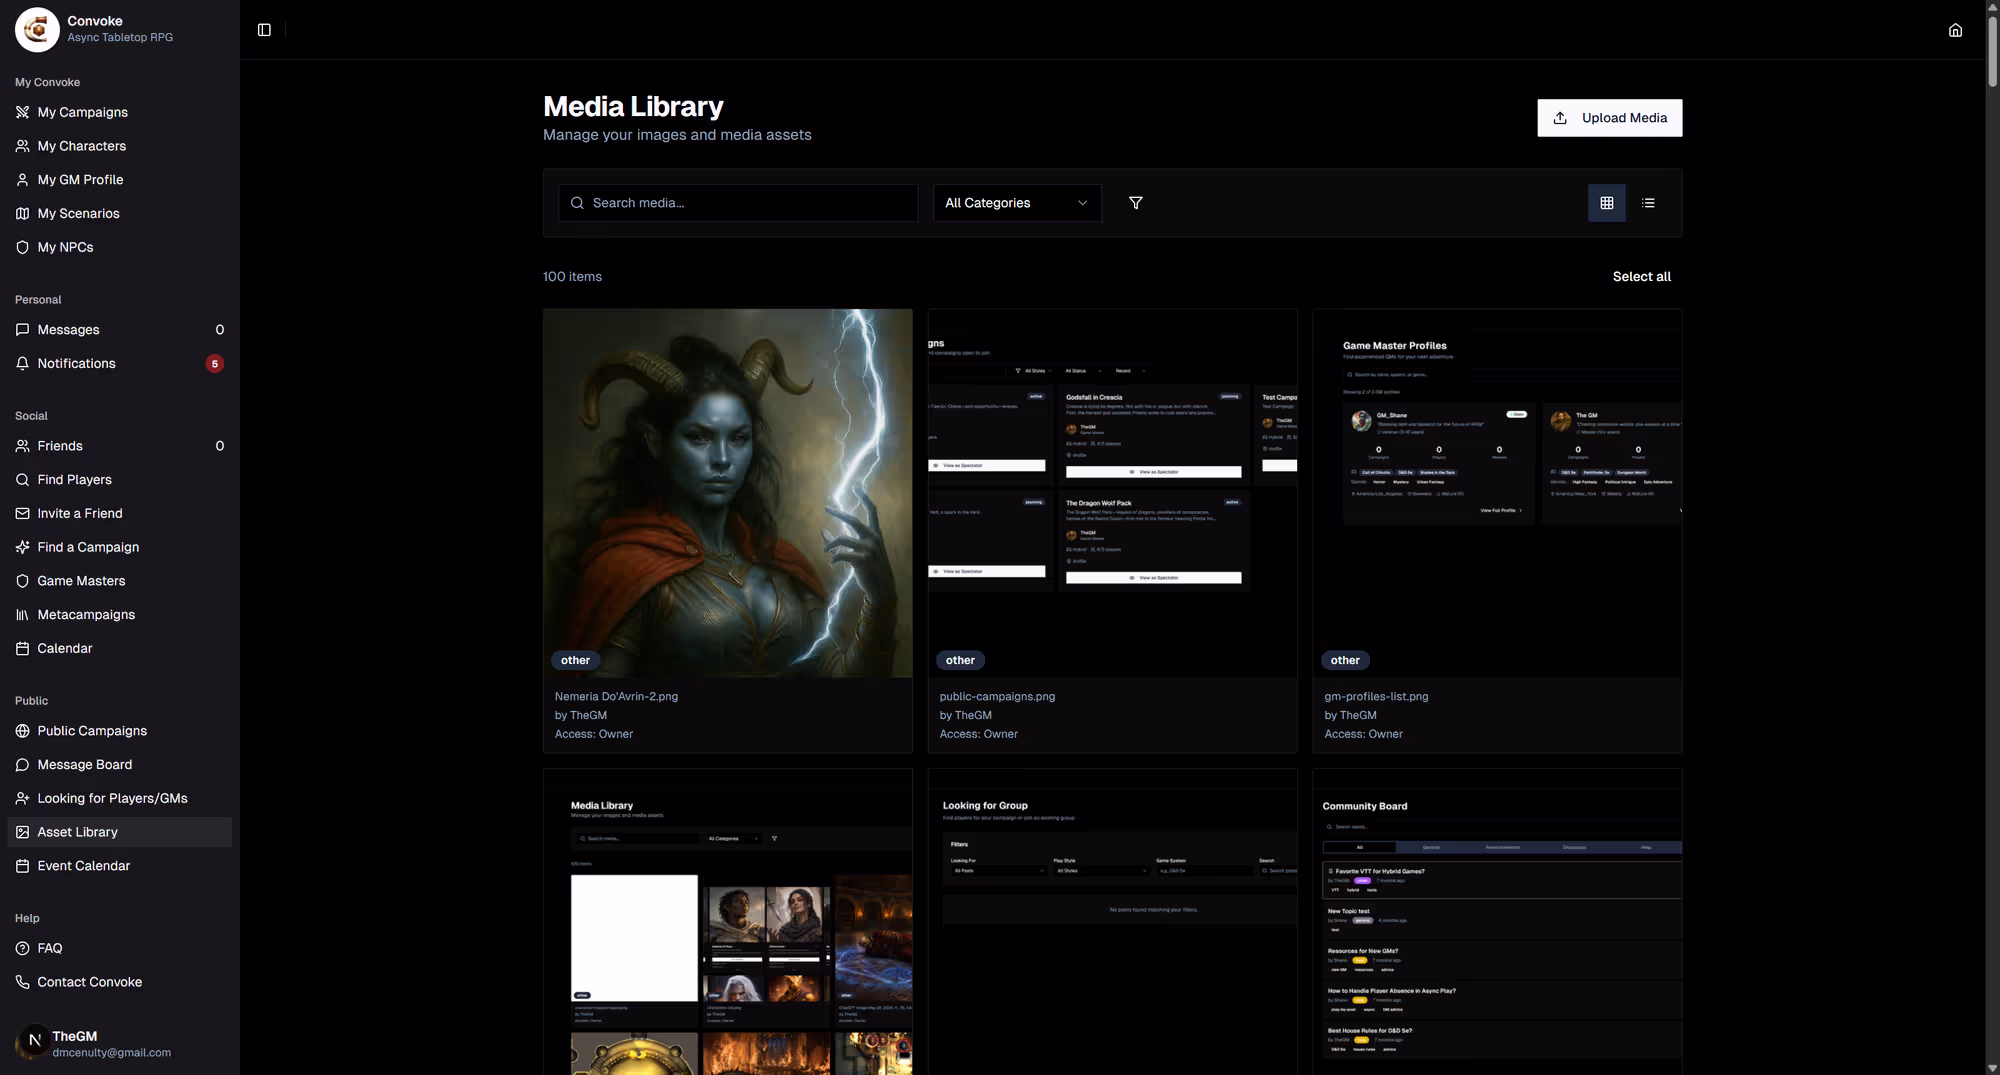The width and height of the screenshot is (2000, 1075).
Task: Click the public-campaigns.png filename
Action: pyautogui.click(x=997, y=697)
